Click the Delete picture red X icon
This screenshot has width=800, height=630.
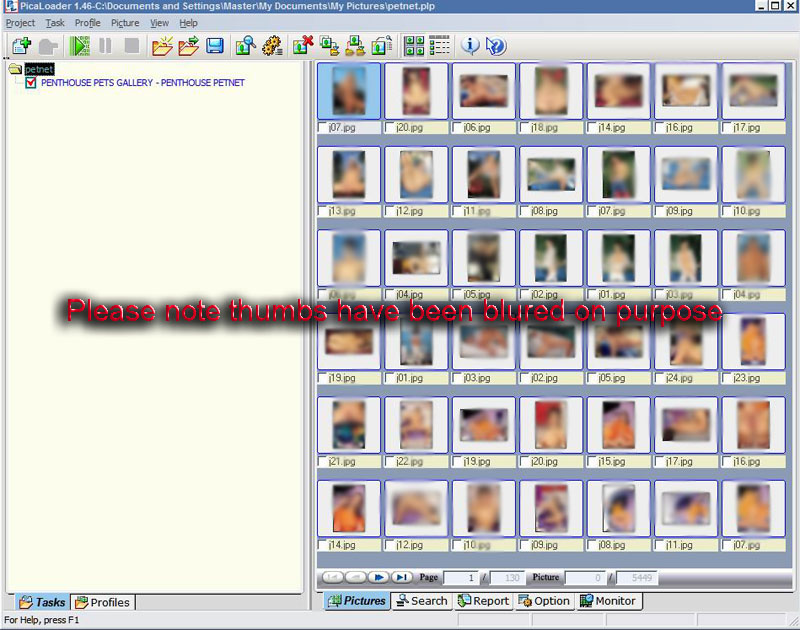tap(303, 46)
